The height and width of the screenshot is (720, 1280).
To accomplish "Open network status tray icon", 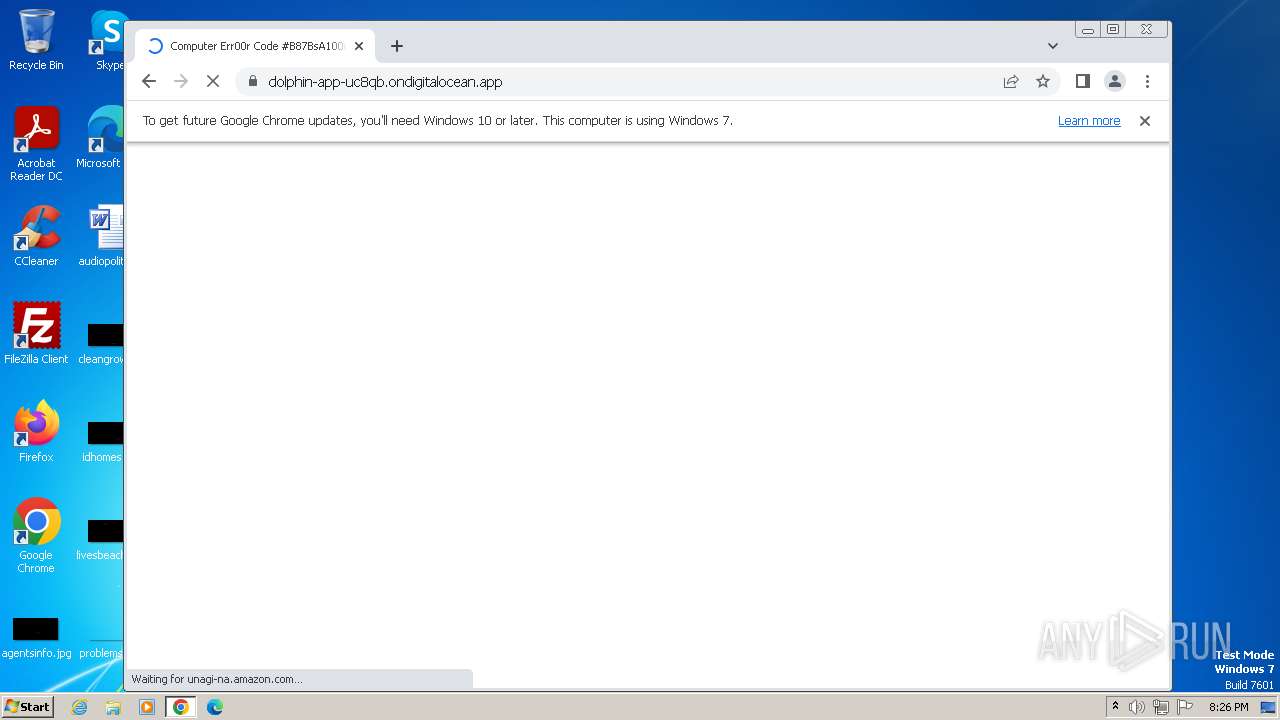I will point(1161,707).
